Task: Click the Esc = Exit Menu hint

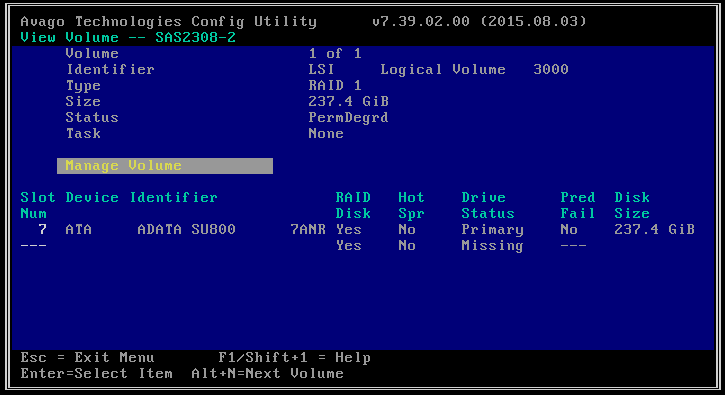Action: [x=87, y=358]
